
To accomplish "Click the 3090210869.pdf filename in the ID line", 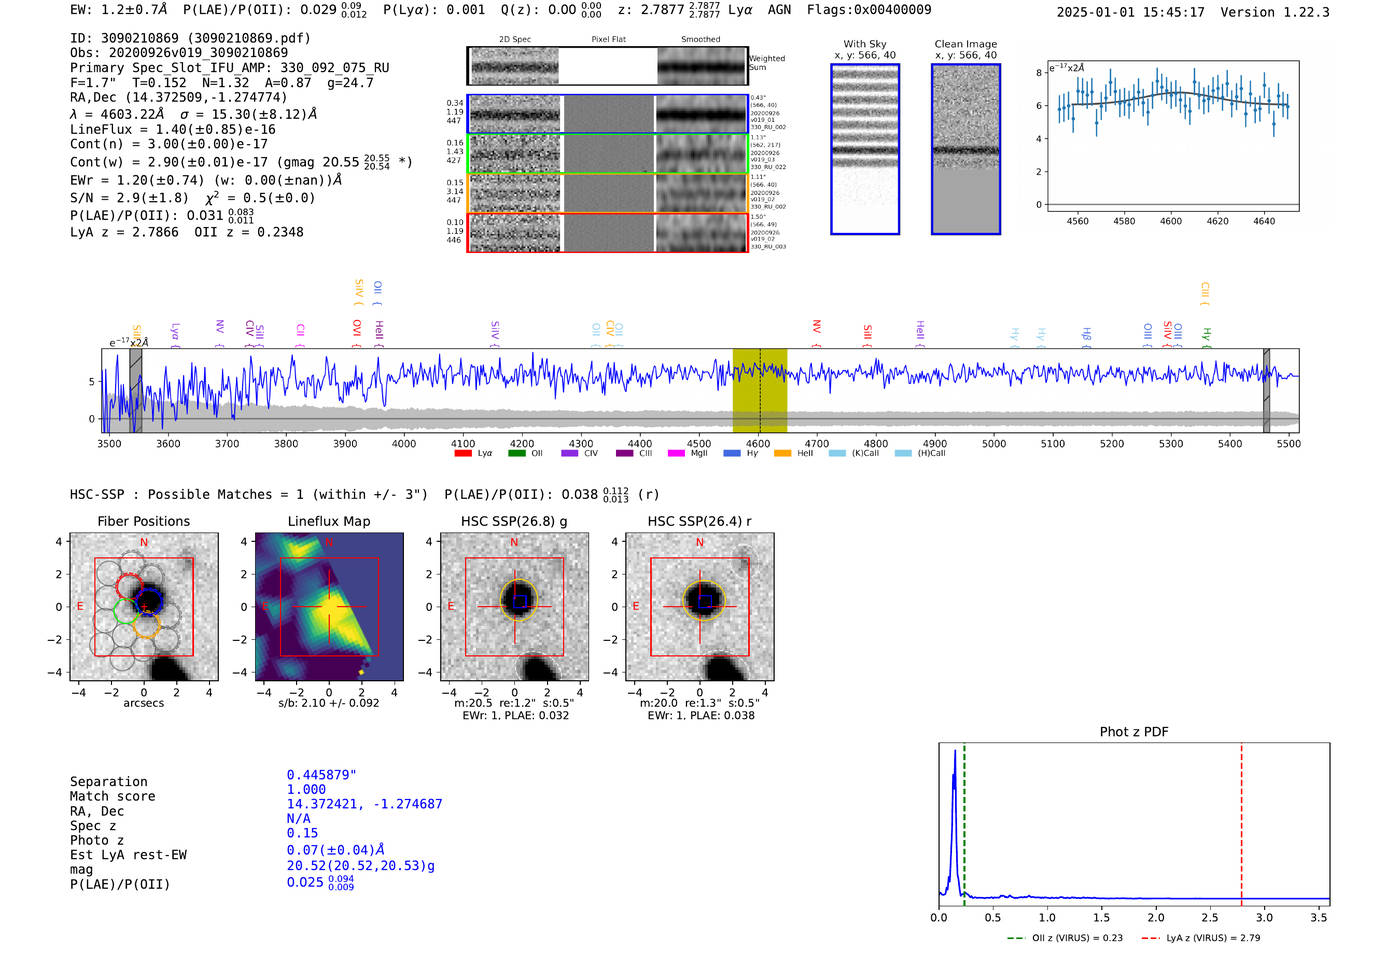I will [252, 38].
